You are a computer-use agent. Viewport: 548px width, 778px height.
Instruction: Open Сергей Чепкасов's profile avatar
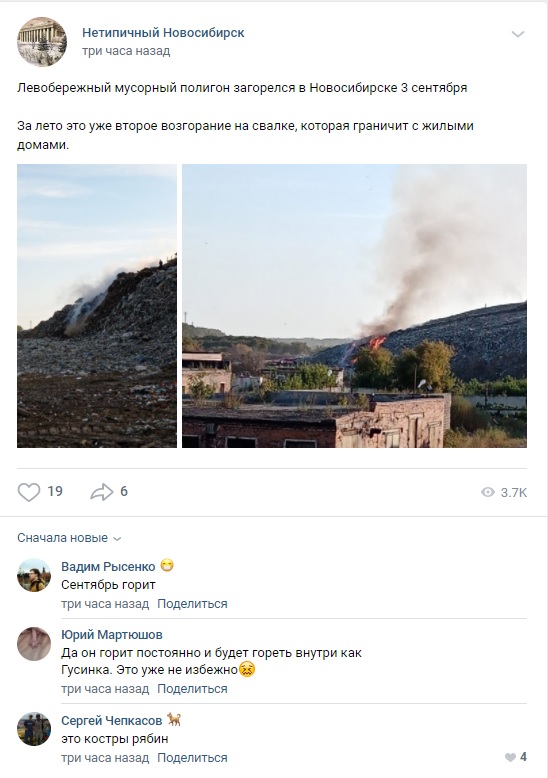[x=34, y=729]
